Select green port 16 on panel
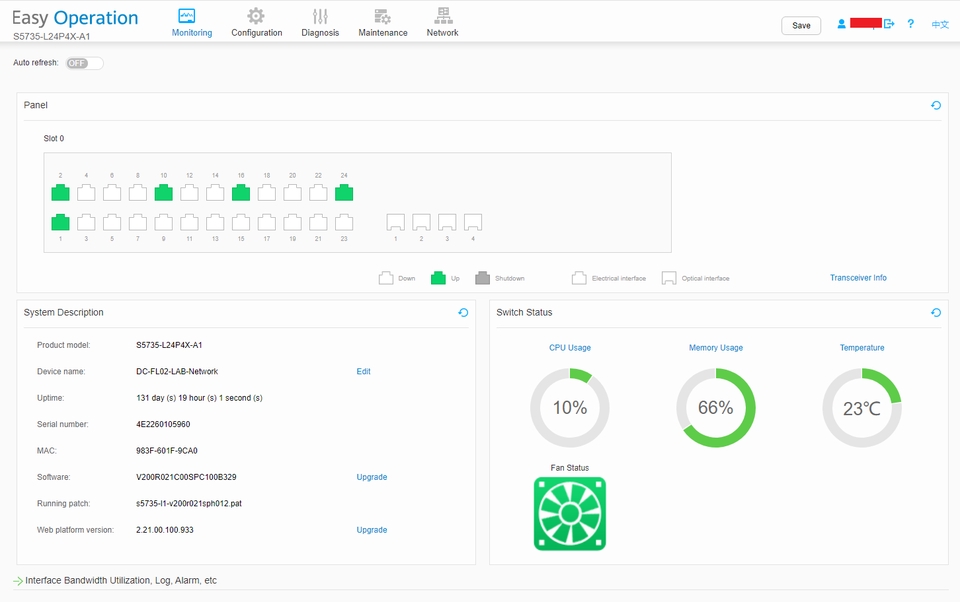The height and width of the screenshot is (602, 960). tap(241, 192)
